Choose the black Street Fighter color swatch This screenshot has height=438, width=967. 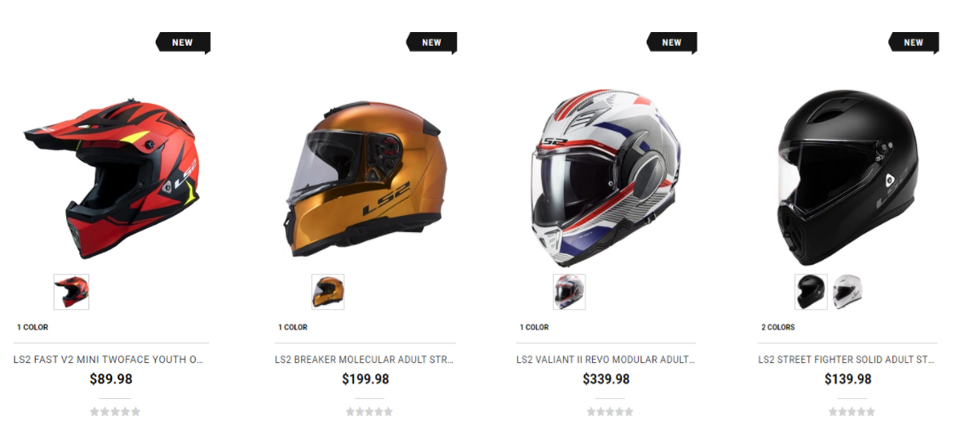810,292
